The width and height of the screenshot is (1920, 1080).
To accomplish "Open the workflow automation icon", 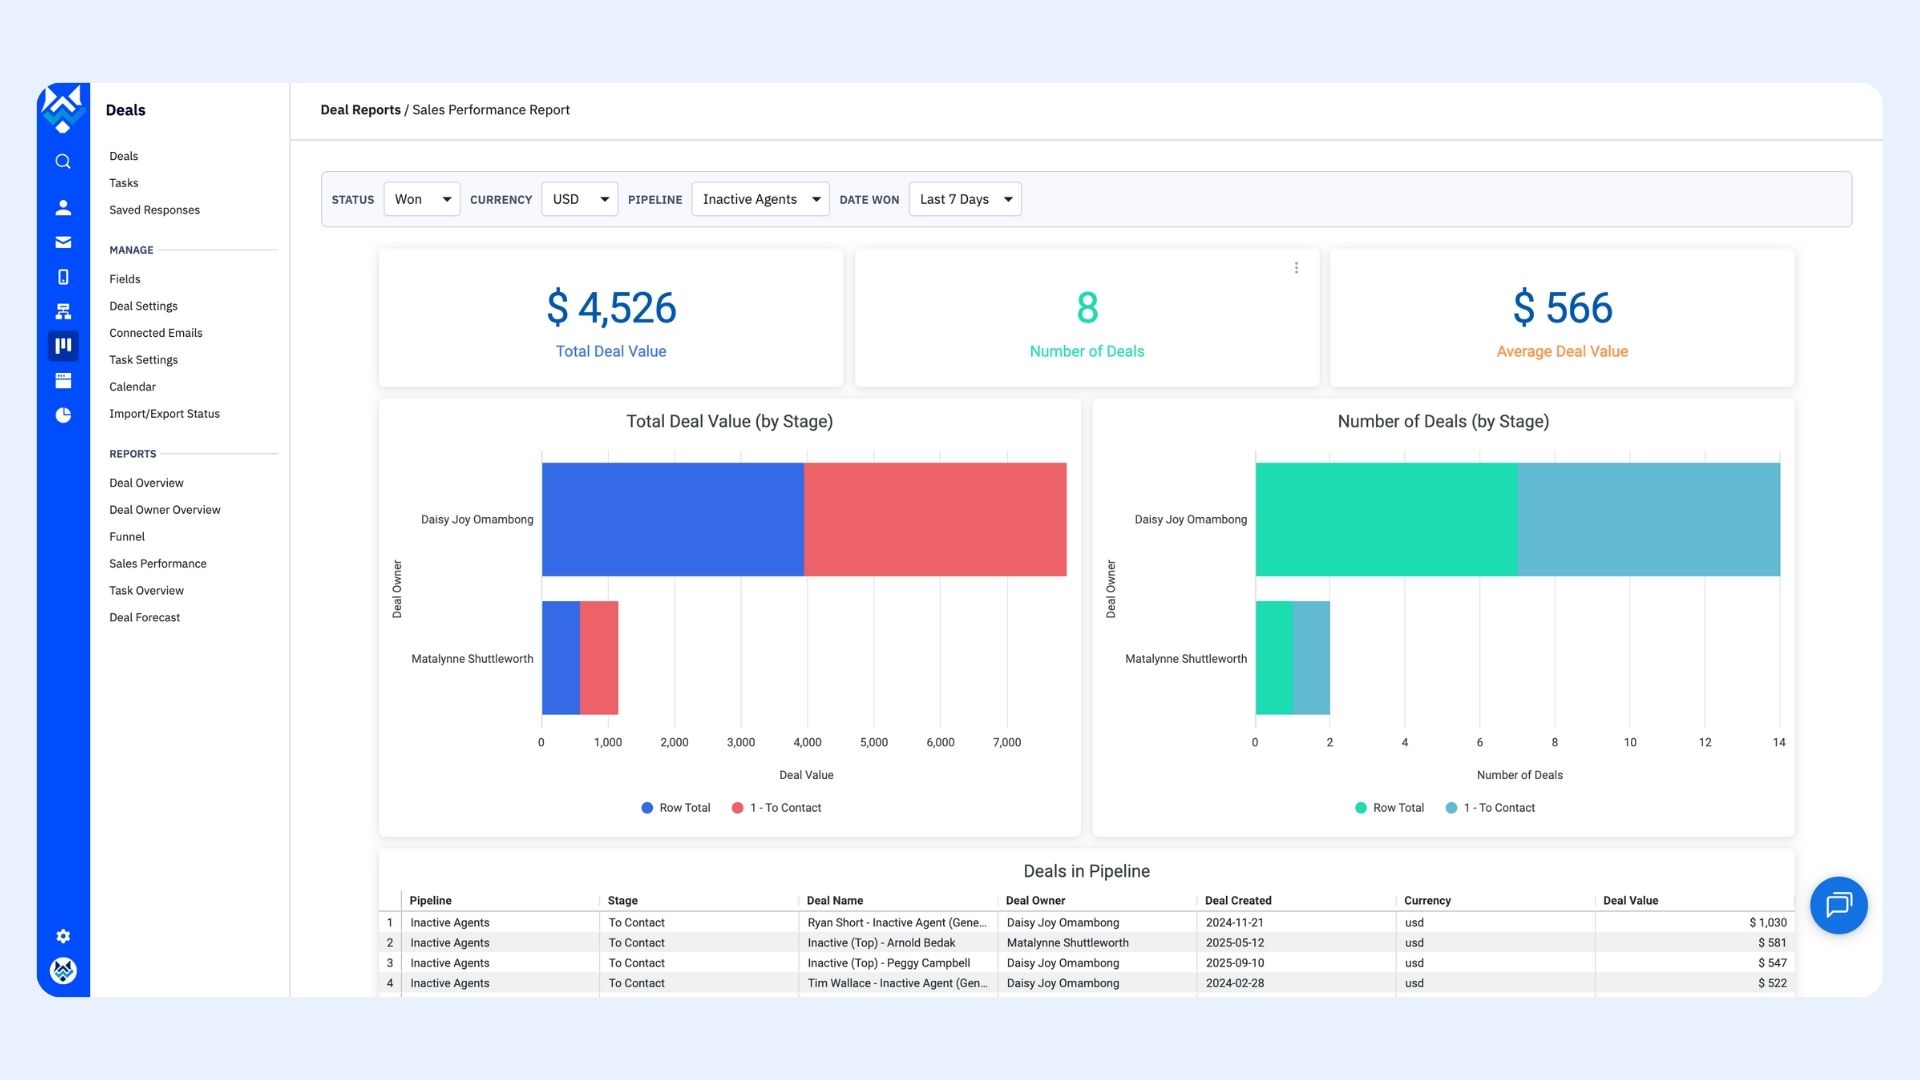I will (x=62, y=311).
